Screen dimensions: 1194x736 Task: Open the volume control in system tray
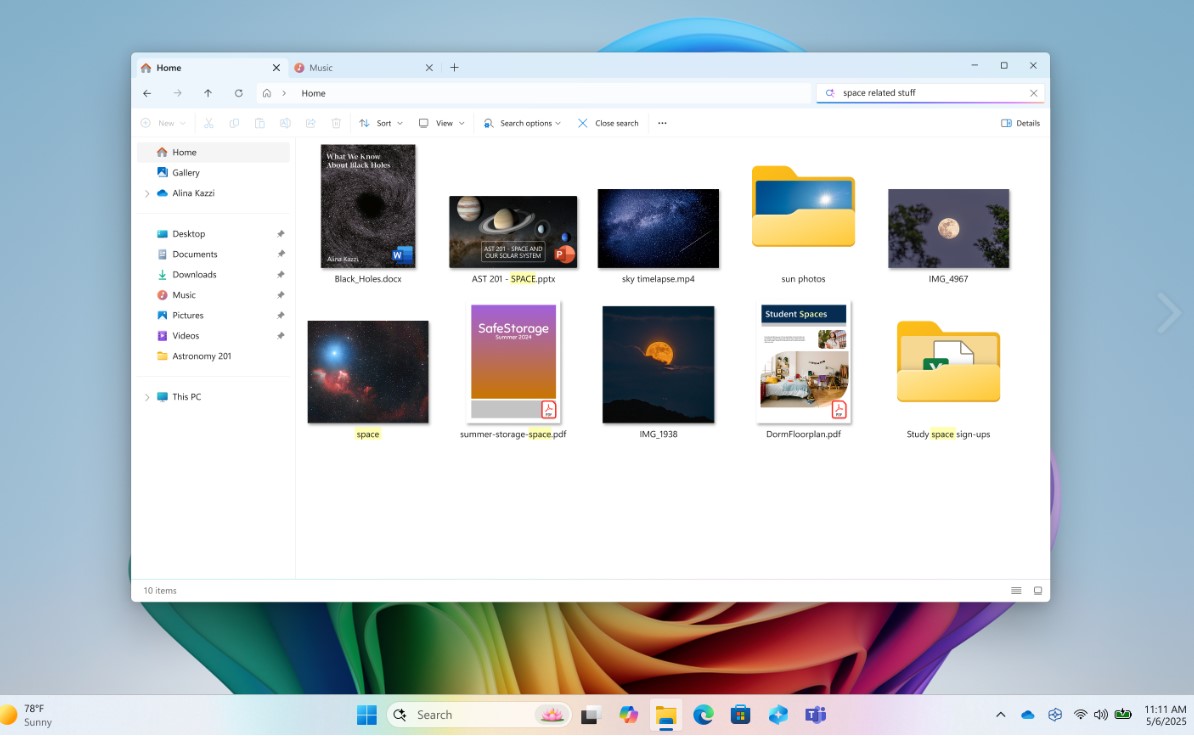coord(1101,715)
